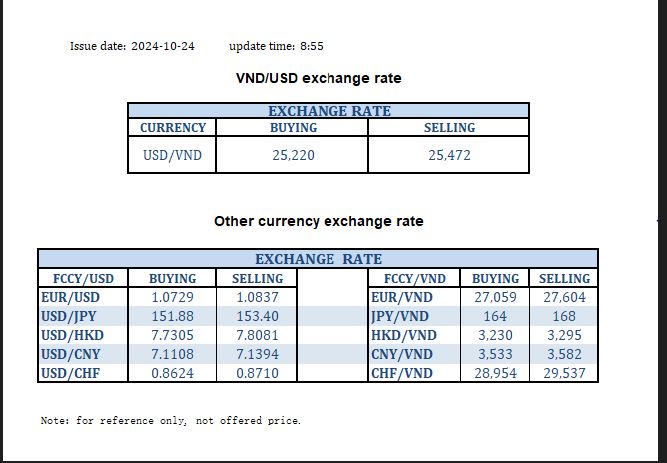Image resolution: width=667 pixels, height=463 pixels.
Task: Click the issue date 2024-10-24 text
Action: click(x=161, y=46)
